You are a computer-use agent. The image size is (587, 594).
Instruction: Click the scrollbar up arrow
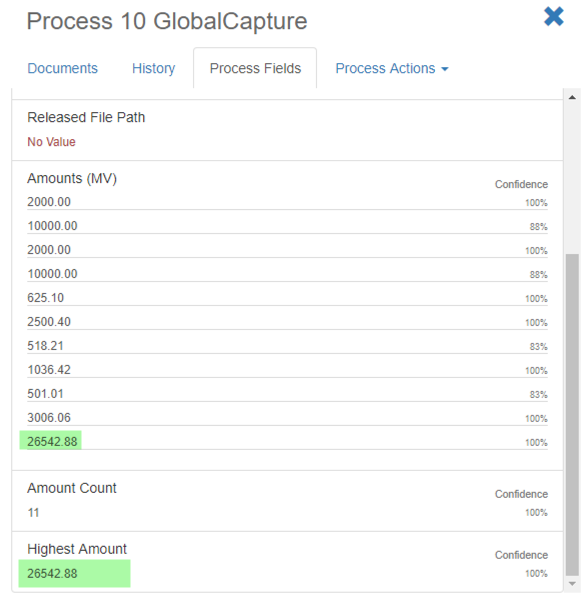[572, 97]
